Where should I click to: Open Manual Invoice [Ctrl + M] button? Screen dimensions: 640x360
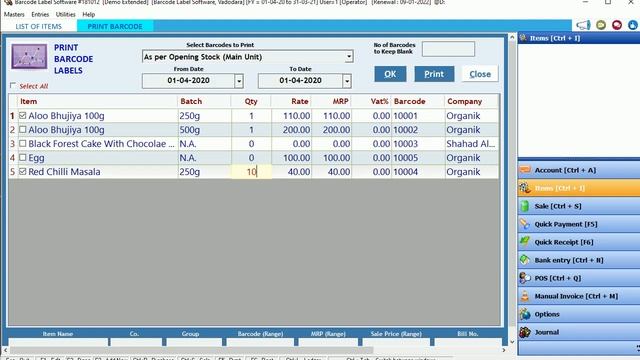coord(579,296)
